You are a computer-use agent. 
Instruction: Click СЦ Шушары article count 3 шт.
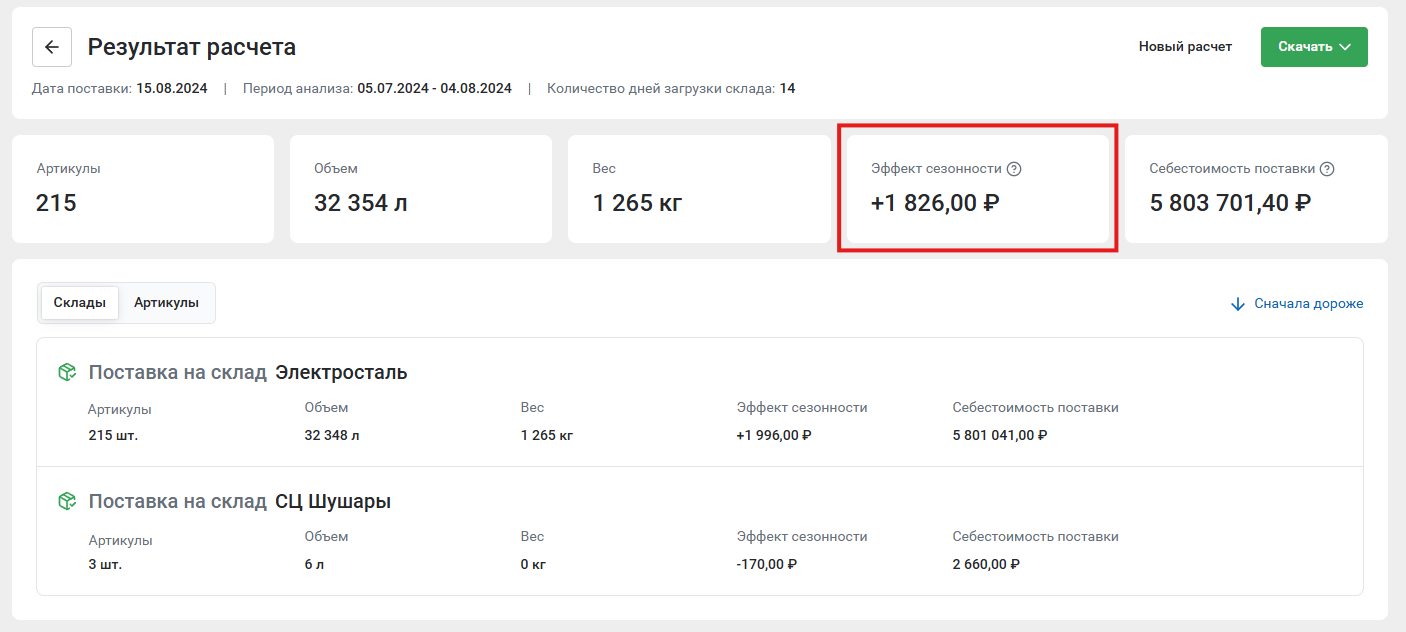point(105,564)
